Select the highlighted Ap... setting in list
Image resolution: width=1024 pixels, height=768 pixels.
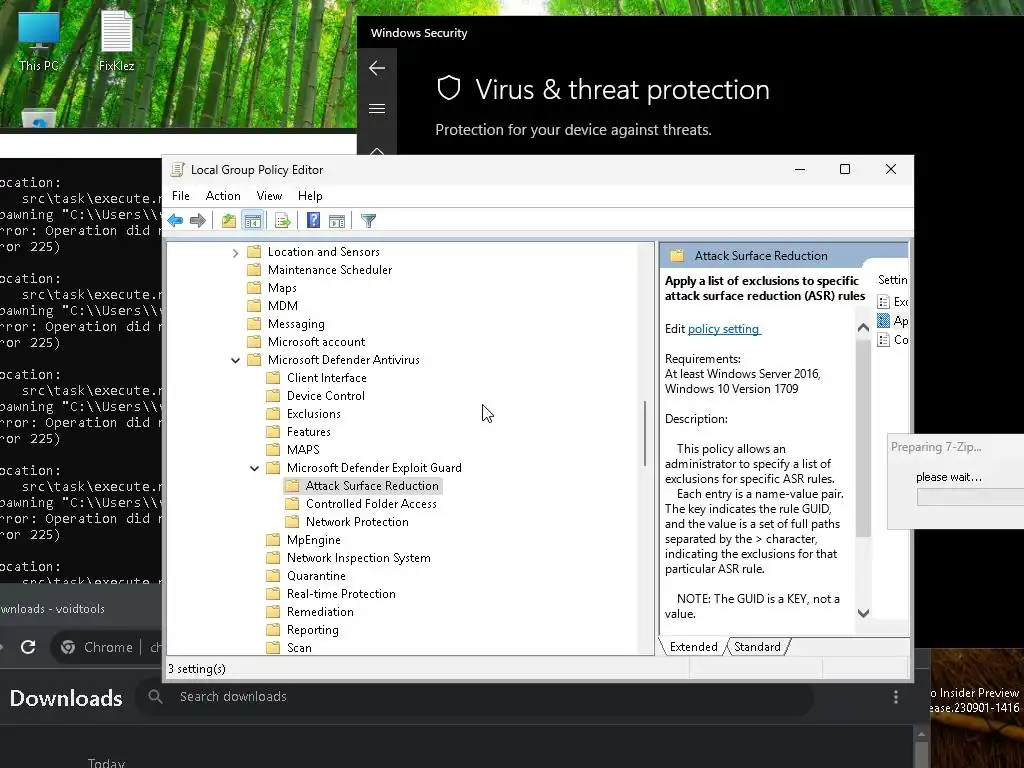tap(893, 321)
